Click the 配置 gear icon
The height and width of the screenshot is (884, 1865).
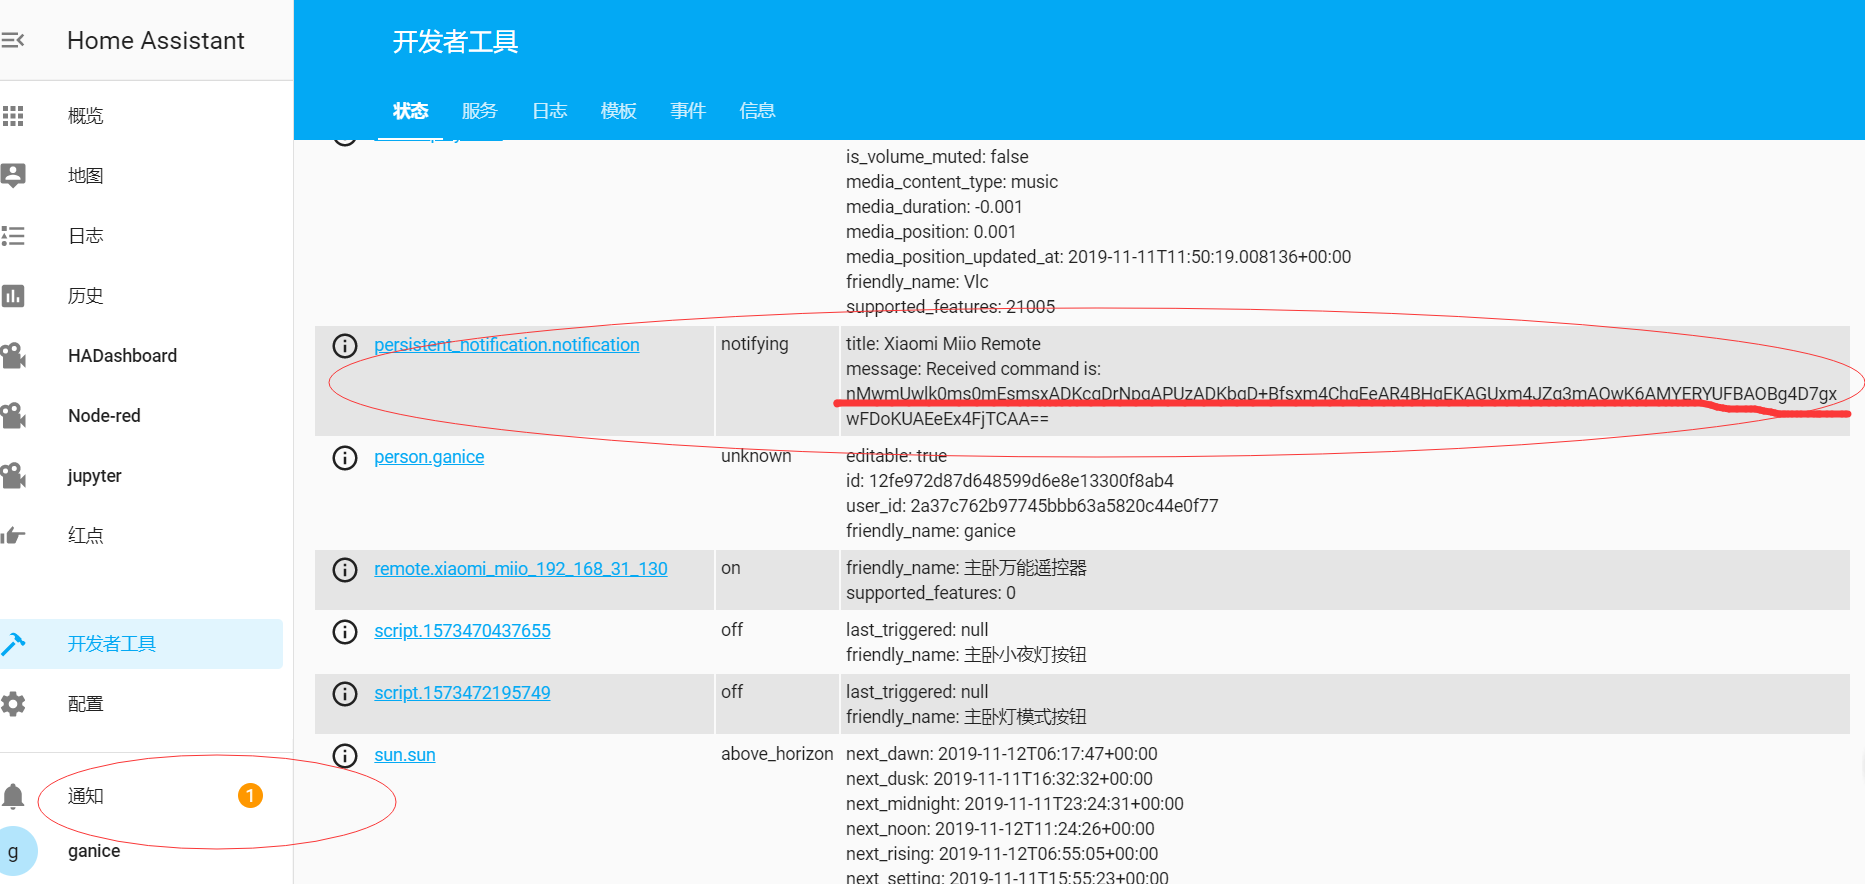pyautogui.click(x=13, y=704)
